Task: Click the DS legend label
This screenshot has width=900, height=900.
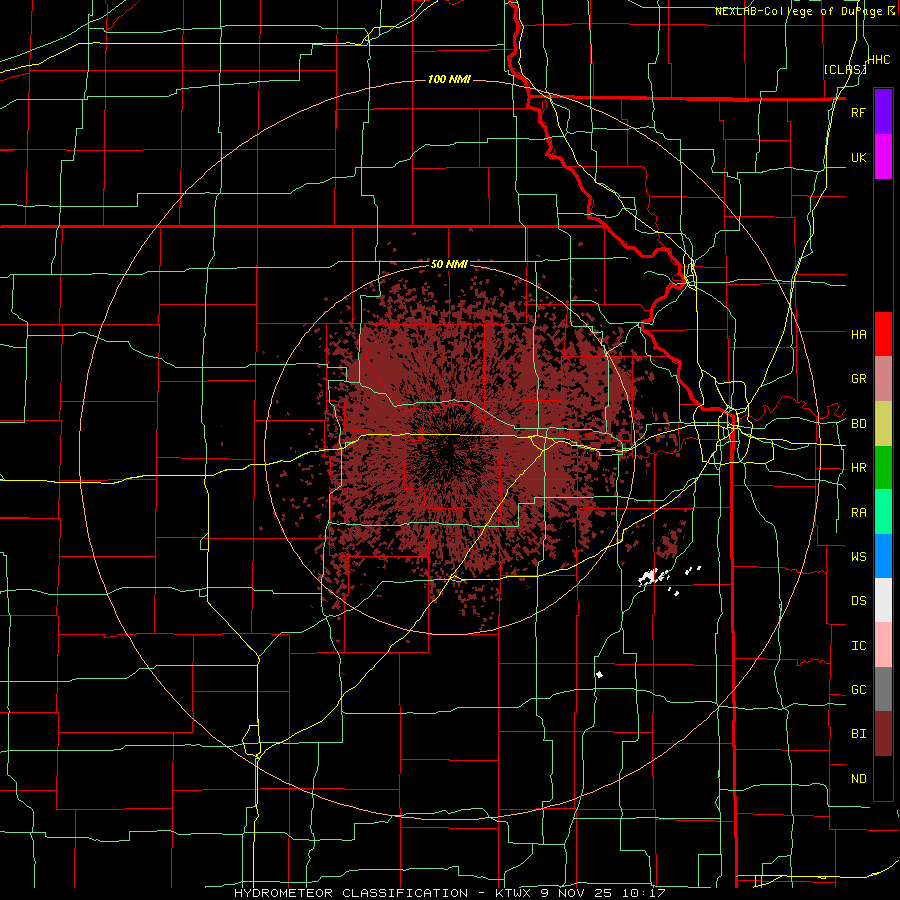Action: 858,601
